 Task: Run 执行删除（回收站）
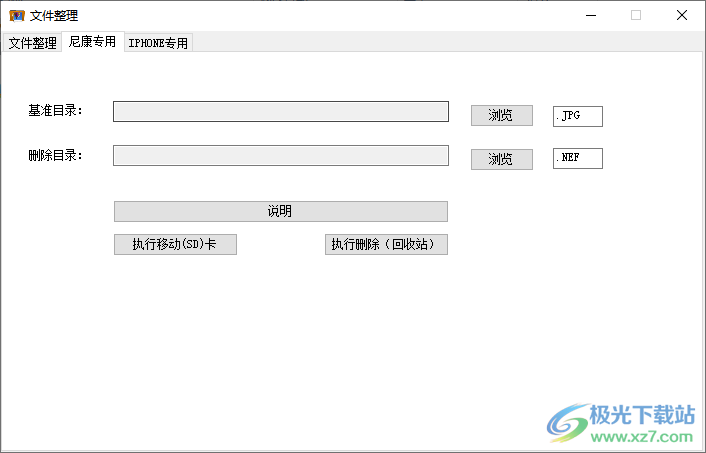386,244
